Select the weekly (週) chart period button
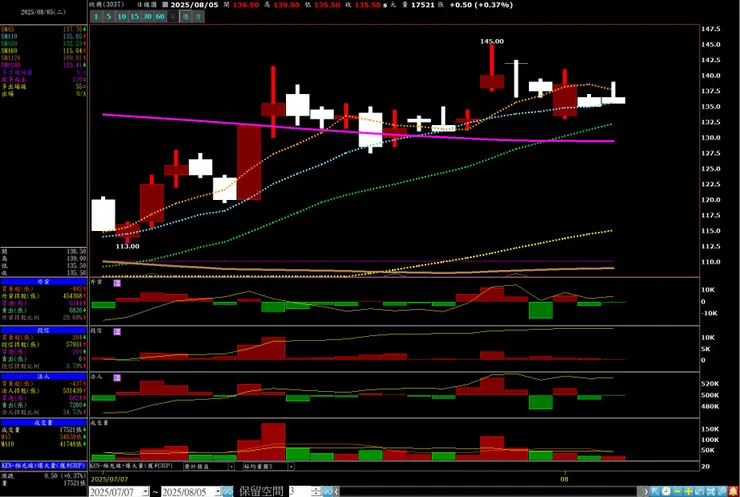 click(185, 17)
